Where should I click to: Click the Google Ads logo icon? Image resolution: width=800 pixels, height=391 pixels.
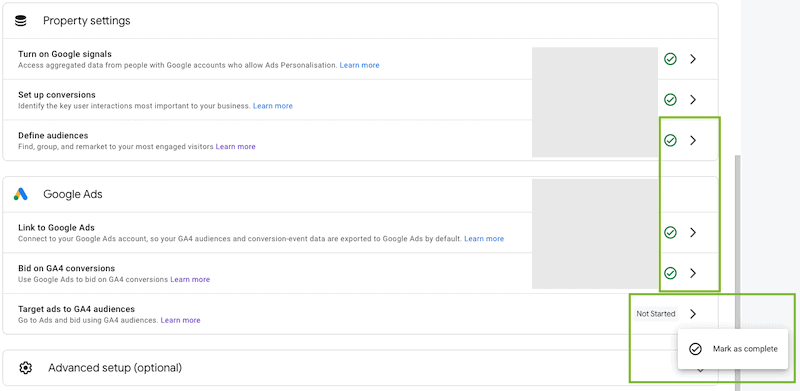20,194
